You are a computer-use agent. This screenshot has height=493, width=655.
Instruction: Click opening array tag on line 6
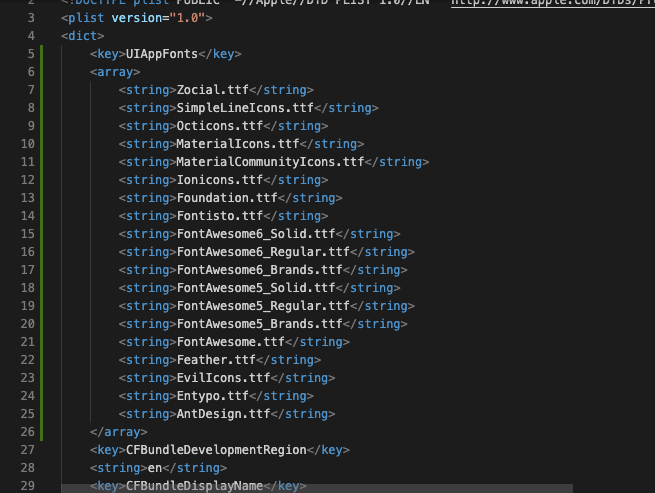point(115,72)
